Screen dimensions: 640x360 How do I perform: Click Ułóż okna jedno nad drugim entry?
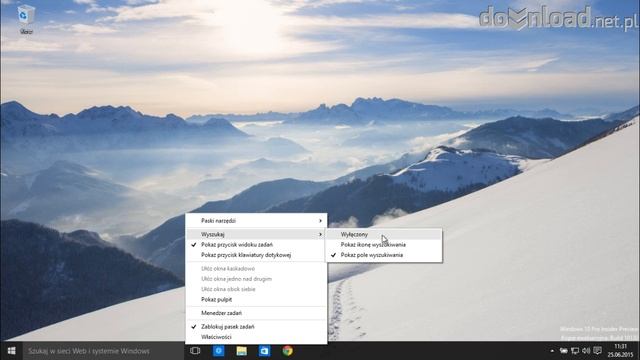click(256, 279)
